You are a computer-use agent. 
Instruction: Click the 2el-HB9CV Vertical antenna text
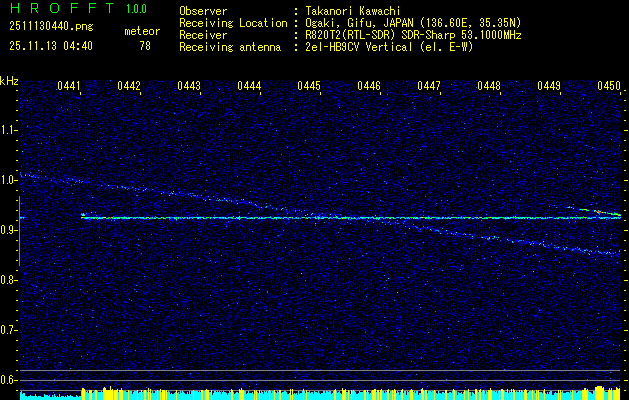[386, 46]
